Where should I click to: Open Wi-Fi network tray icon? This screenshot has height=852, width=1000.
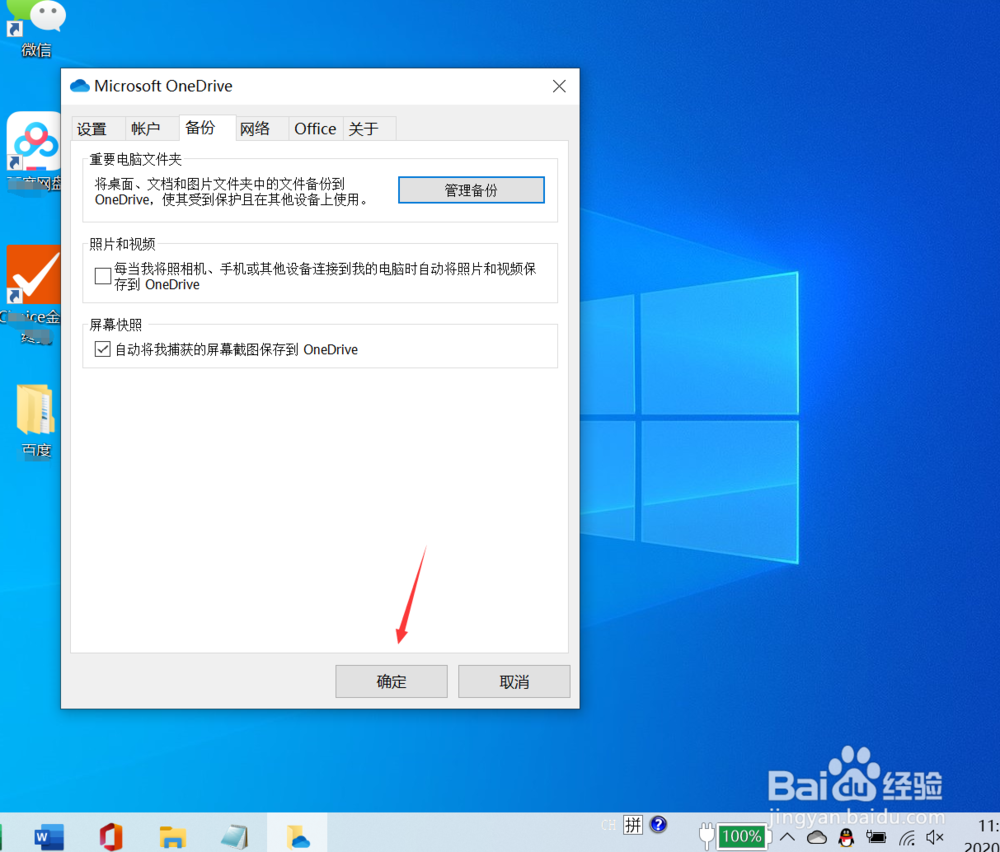pos(906,837)
